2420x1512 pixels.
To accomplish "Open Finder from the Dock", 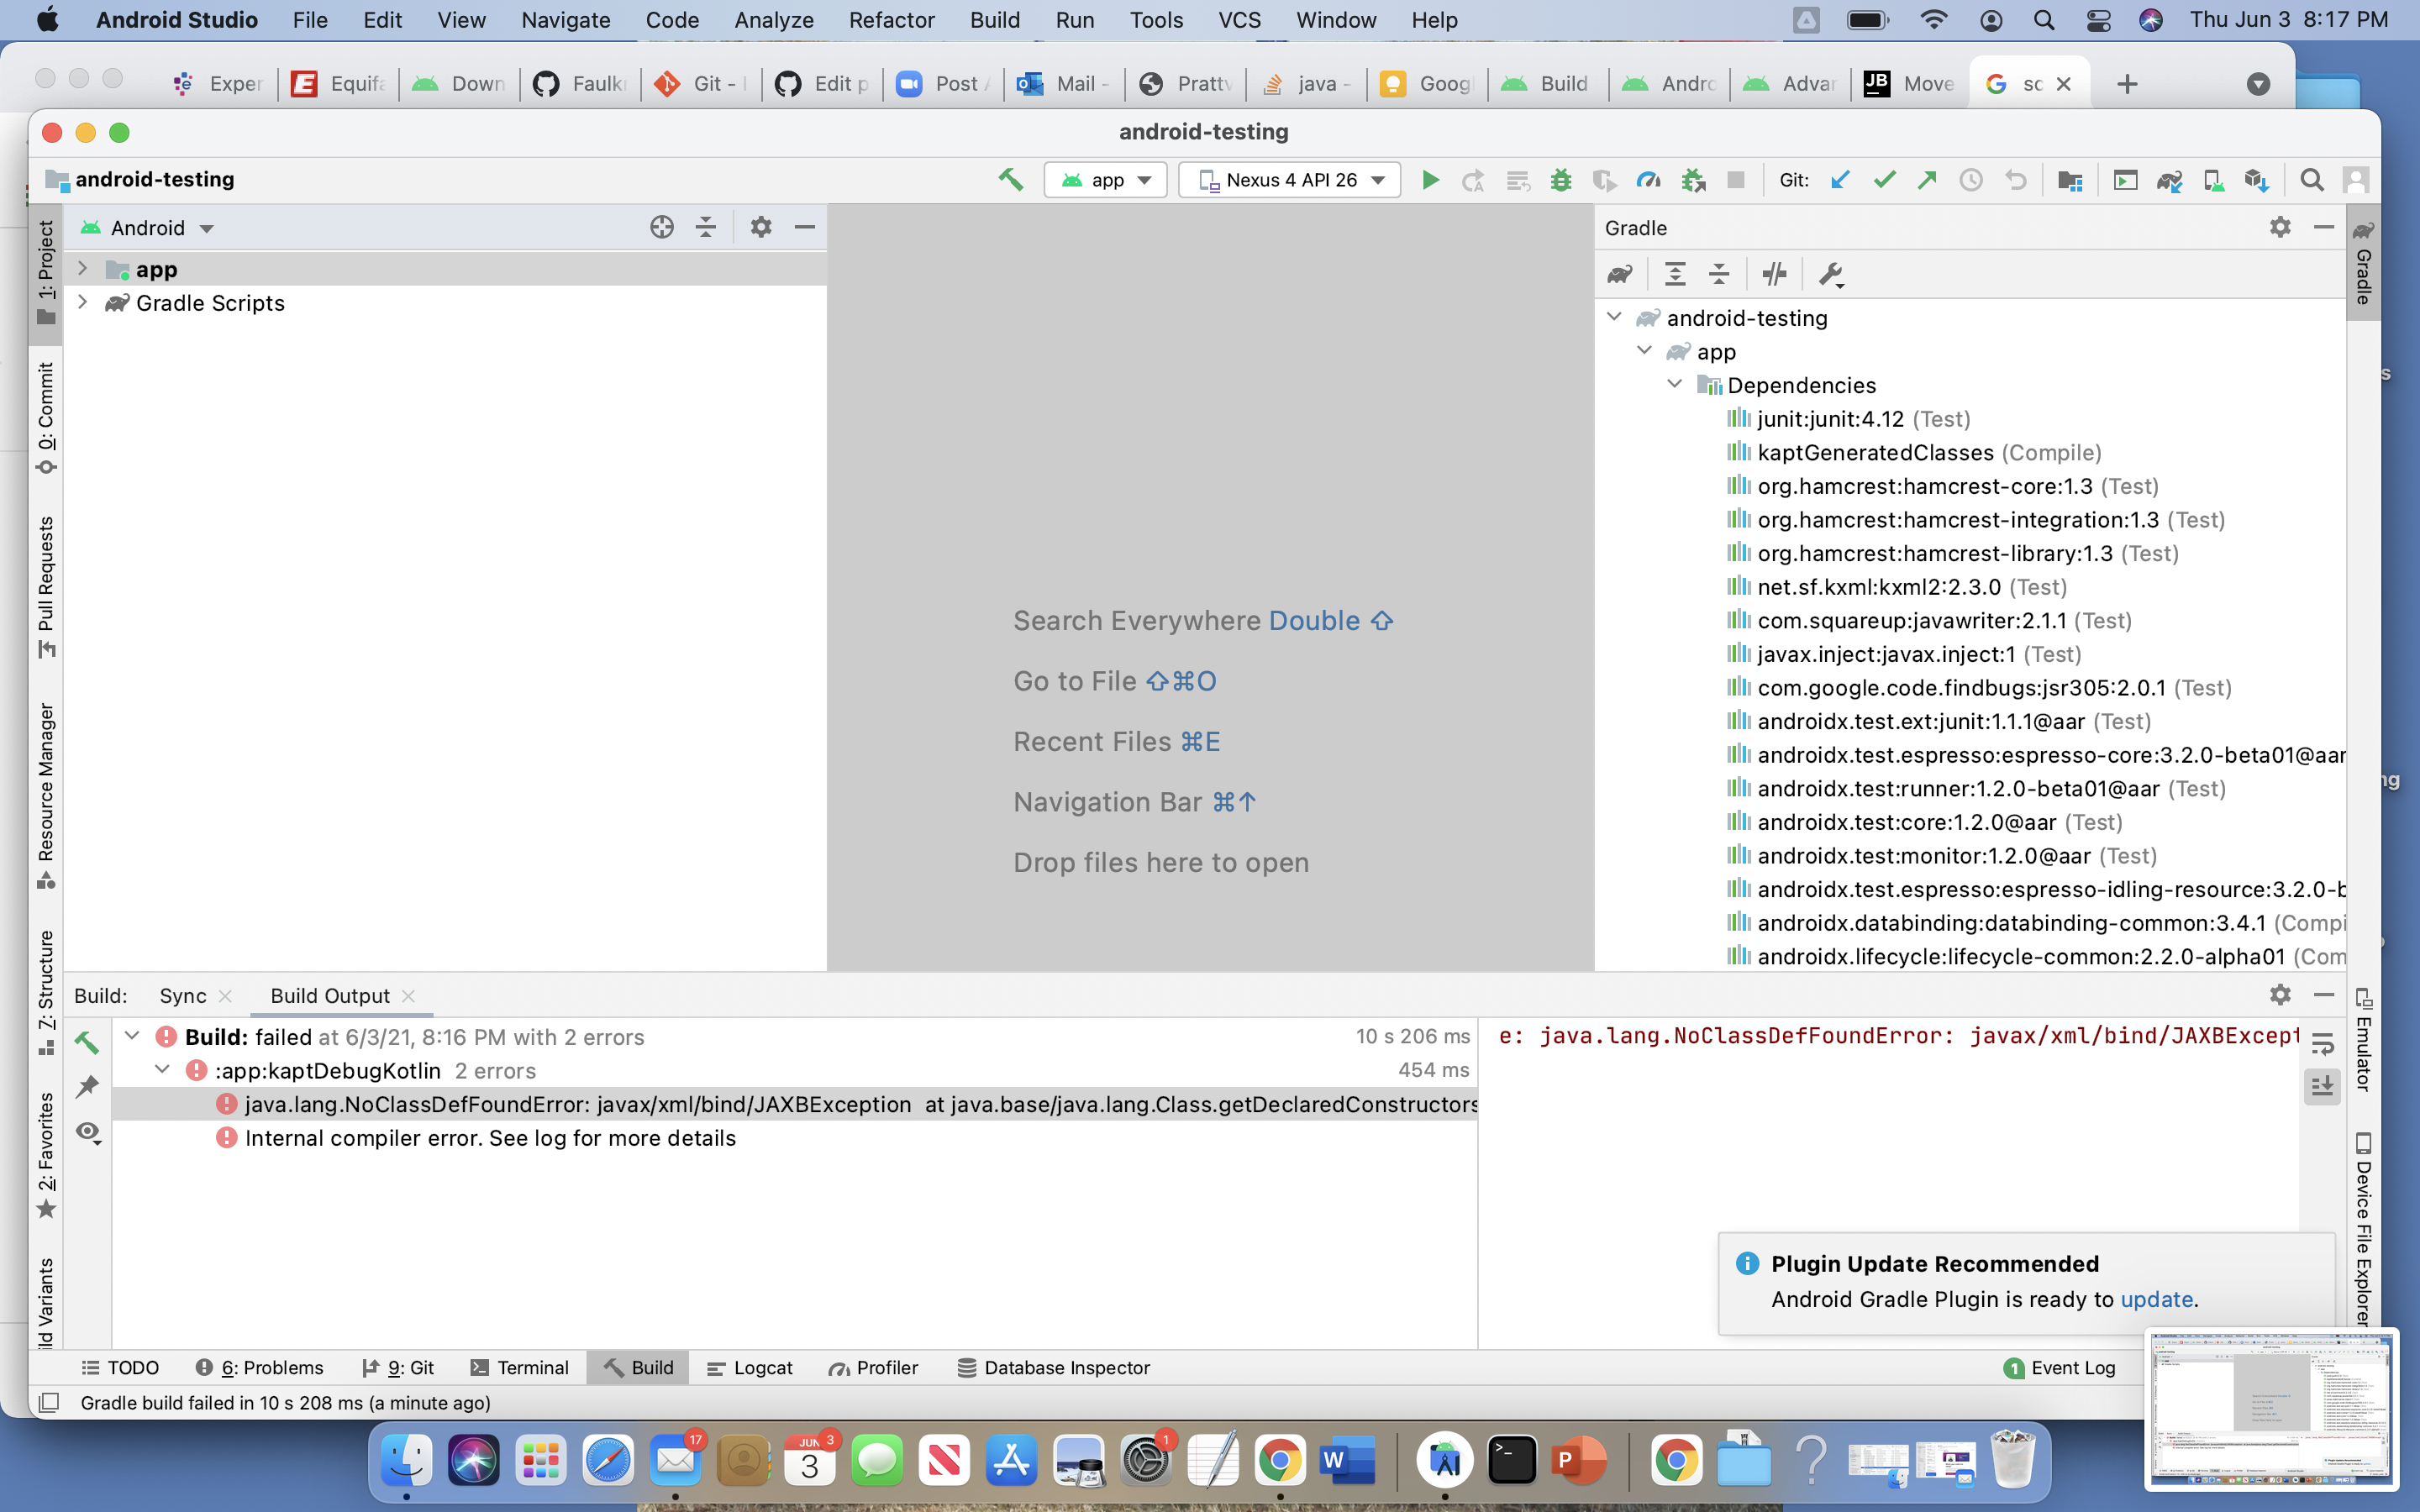I will click(406, 1461).
